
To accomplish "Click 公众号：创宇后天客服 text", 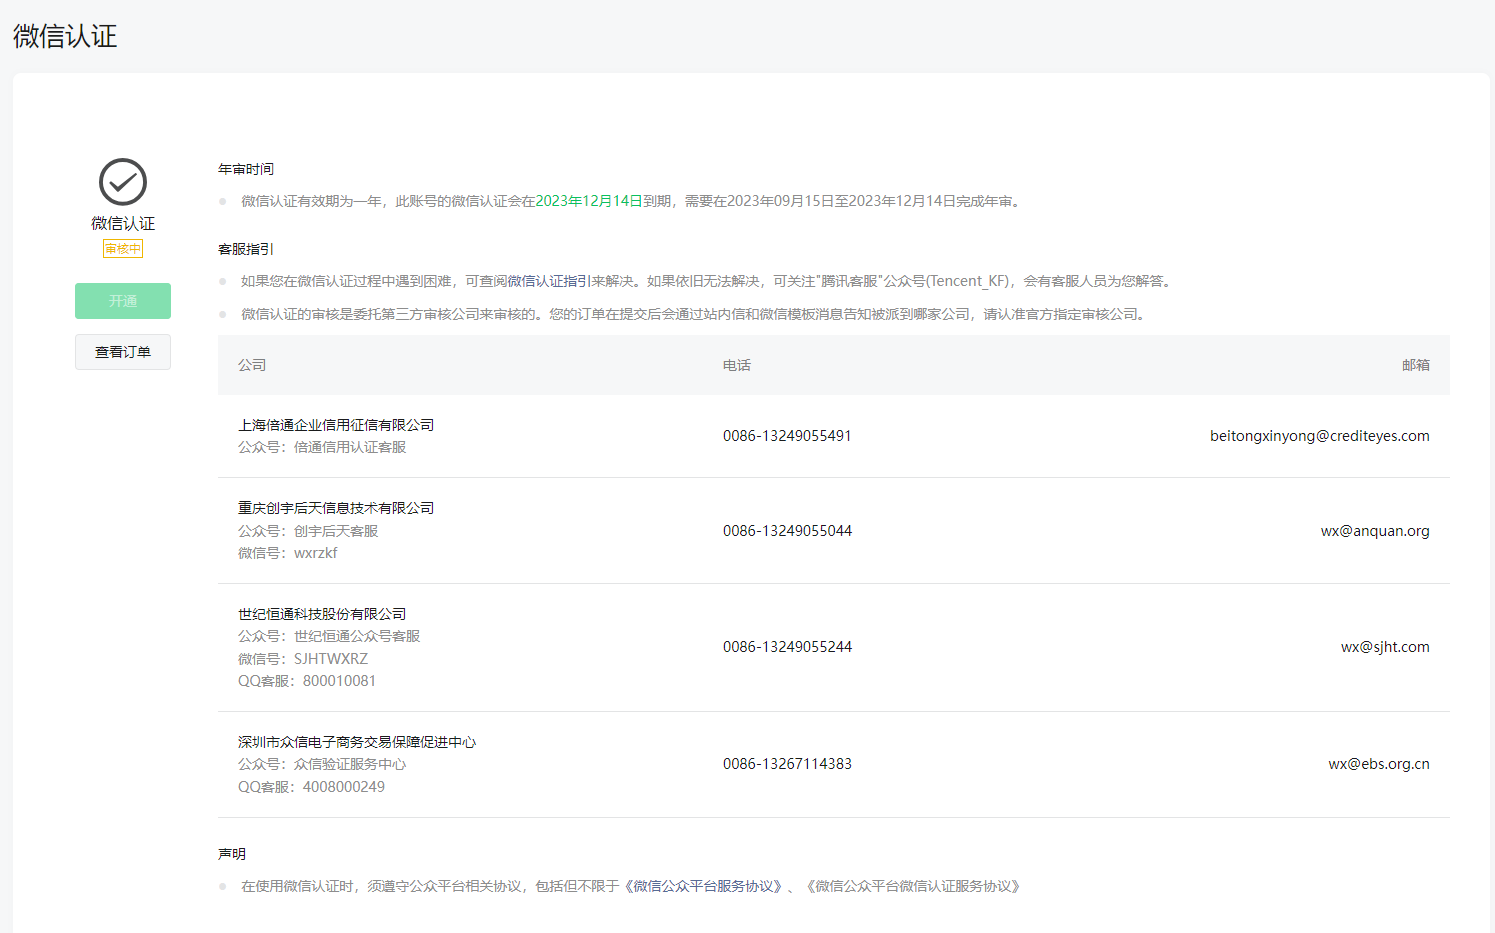I will coord(308,531).
